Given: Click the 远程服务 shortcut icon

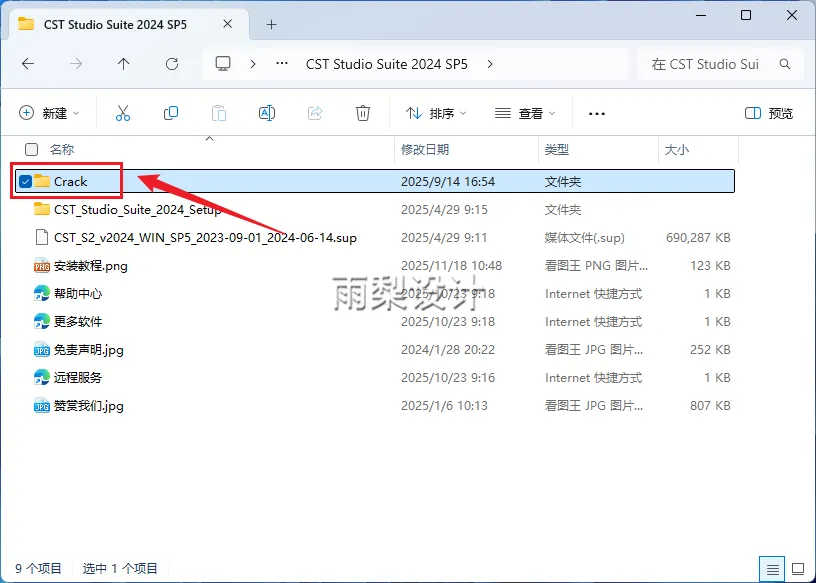Looking at the screenshot, I should tap(42, 377).
